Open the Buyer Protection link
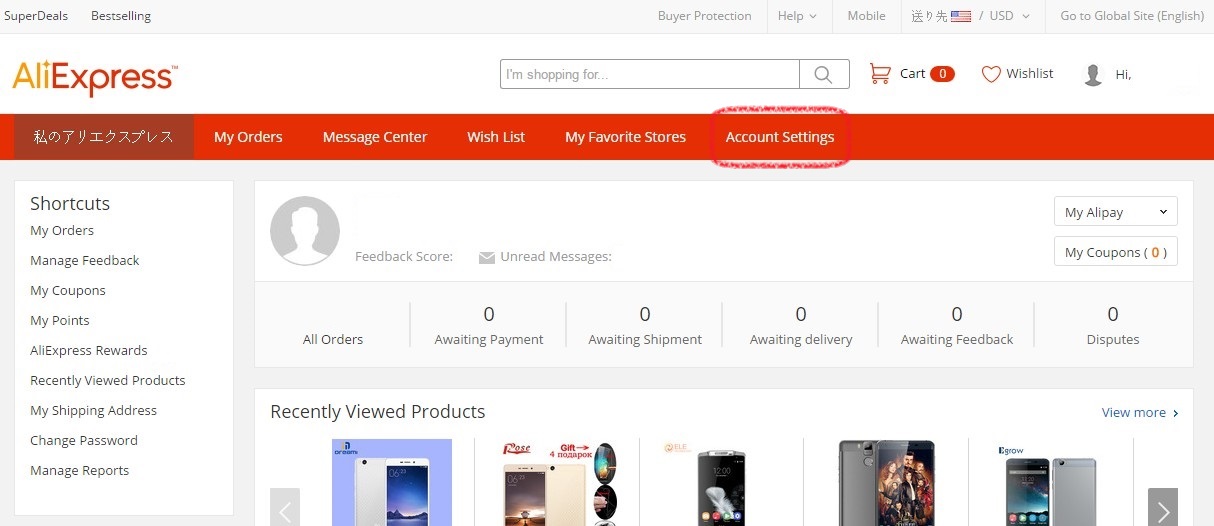Screen dimensions: 1214x526 point(705,16)
